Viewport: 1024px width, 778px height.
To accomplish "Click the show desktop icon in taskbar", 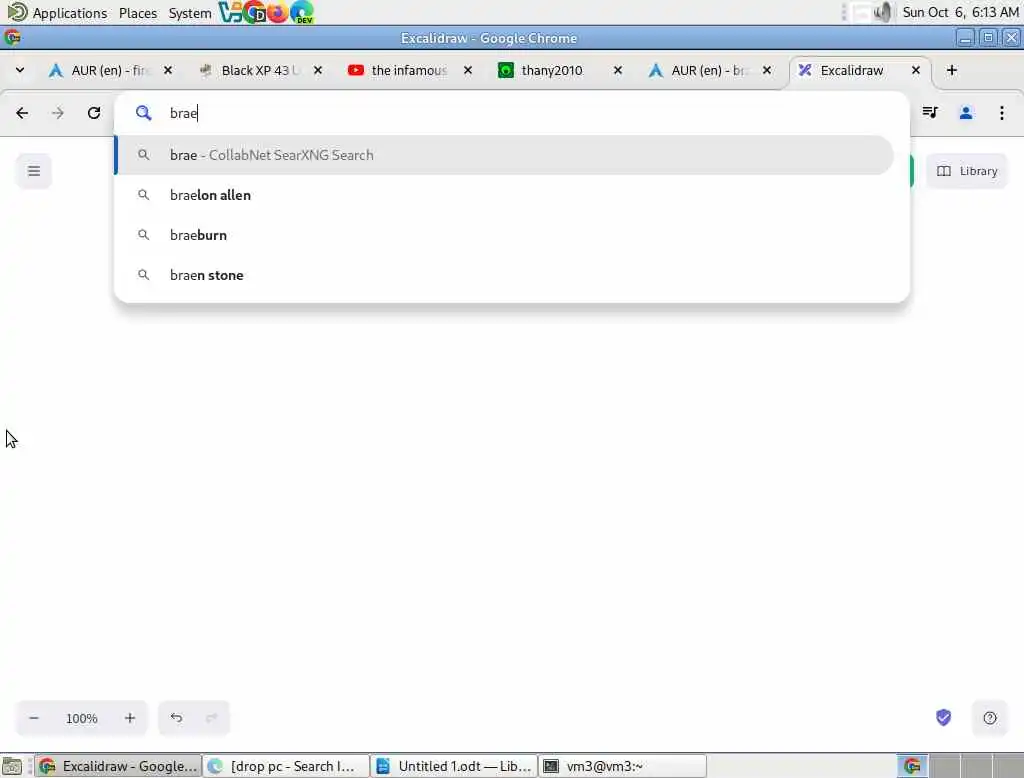I will pyautogui.click(x=12, y=766).
